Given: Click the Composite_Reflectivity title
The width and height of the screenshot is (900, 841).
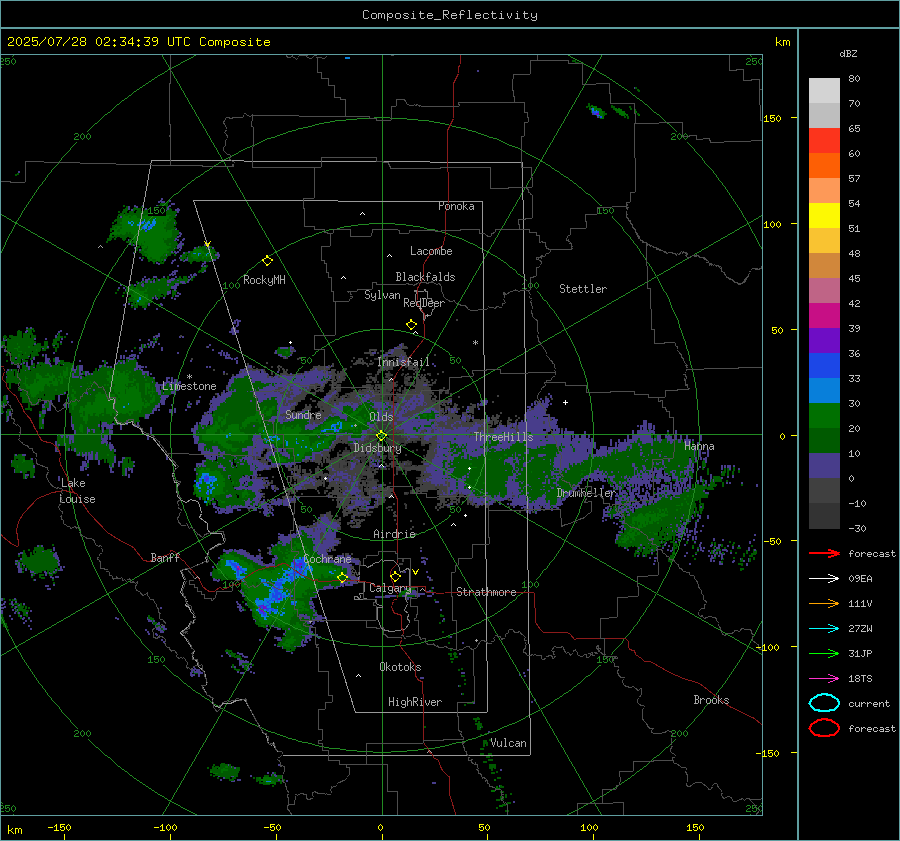Looking at the screenshot, I should tap(450, 15).
